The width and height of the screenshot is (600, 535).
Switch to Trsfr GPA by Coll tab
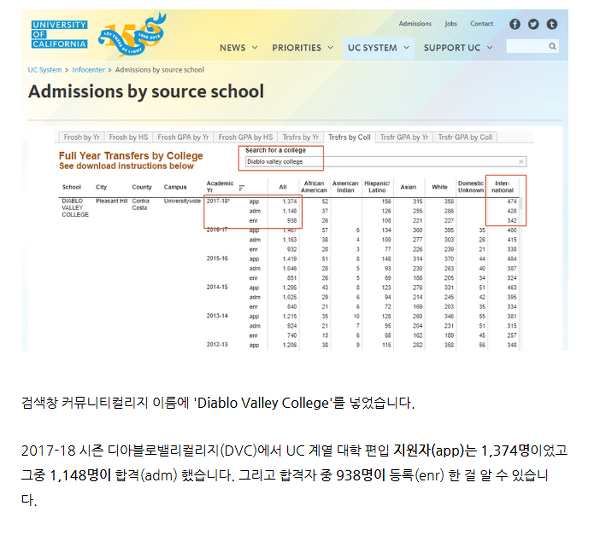[465, 137]
